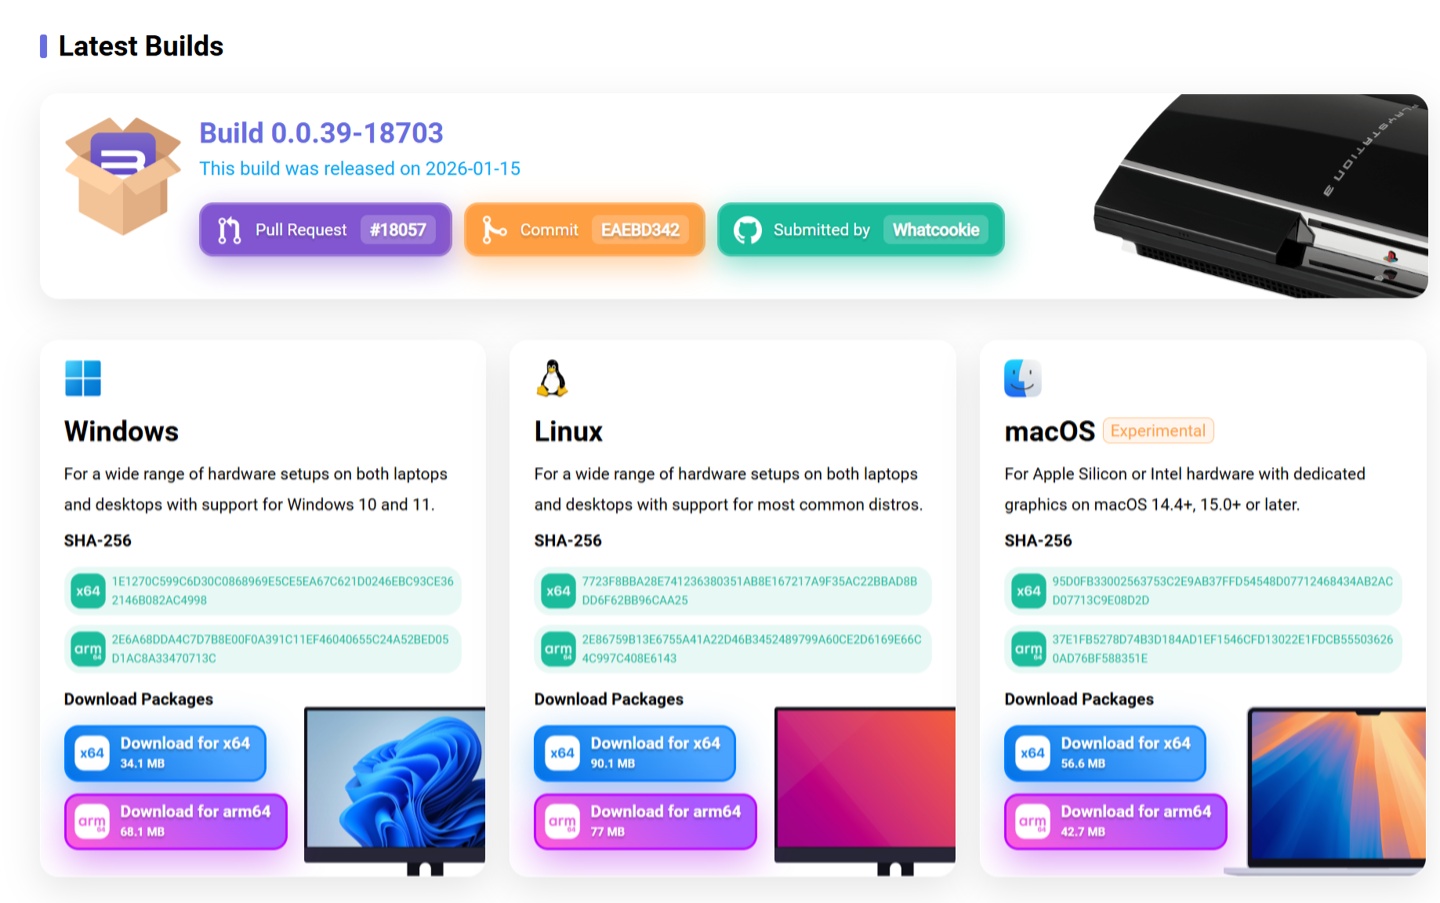This screenshot has height=903, width=1440.
Task: Open Pull Request #18057
Action: (x=325, y=230)
